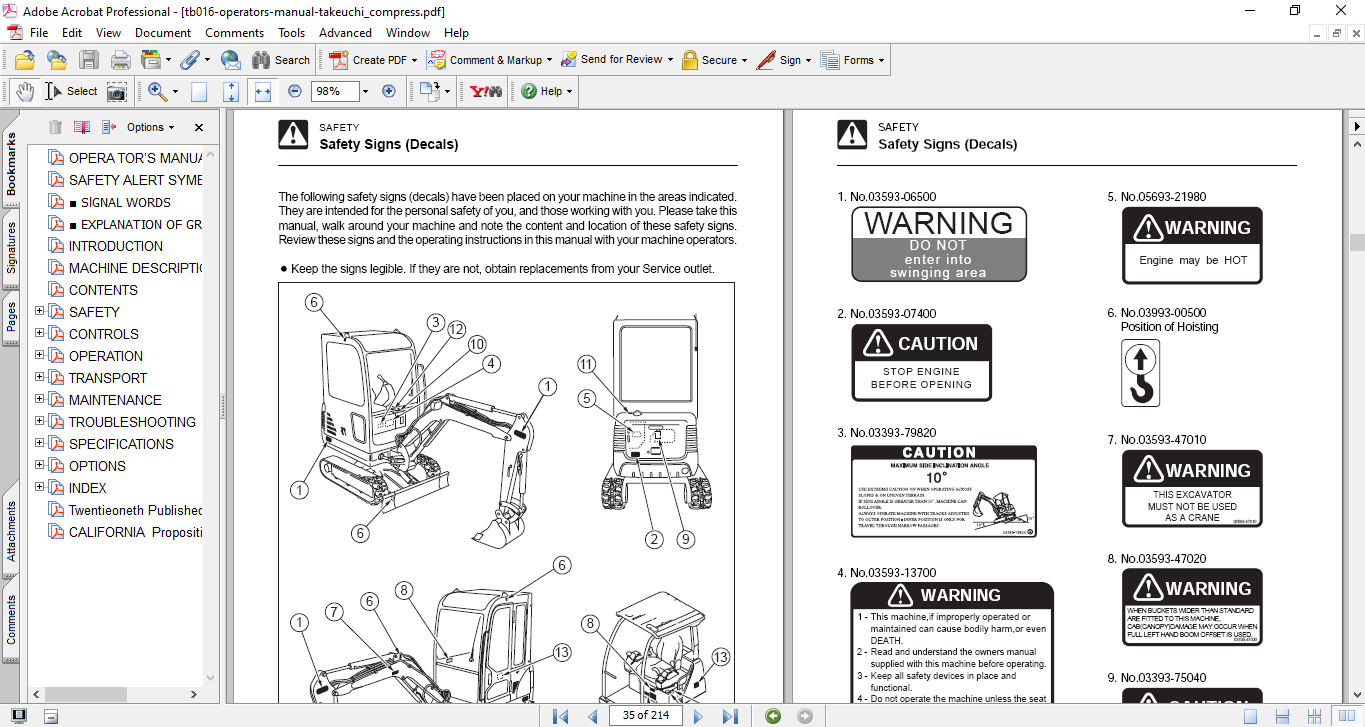Image resolution: width=1365 pixels, height=727 pixels.
Task: Open the Document menu
Action: (163, 33)
